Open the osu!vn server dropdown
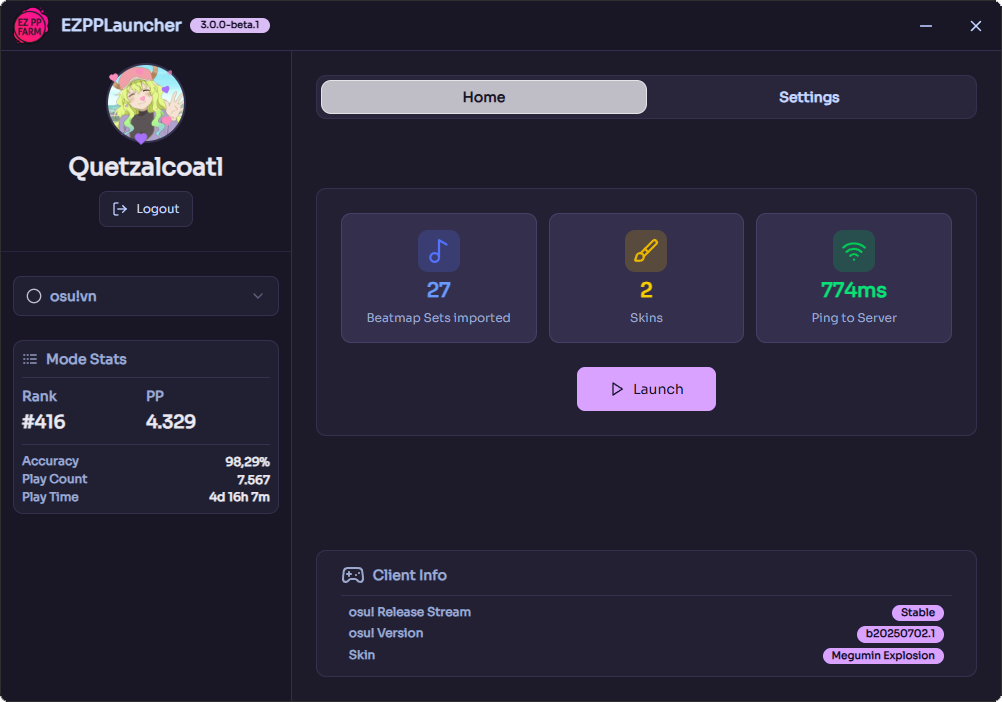1002x702 pixels. (x=145, y=296)
